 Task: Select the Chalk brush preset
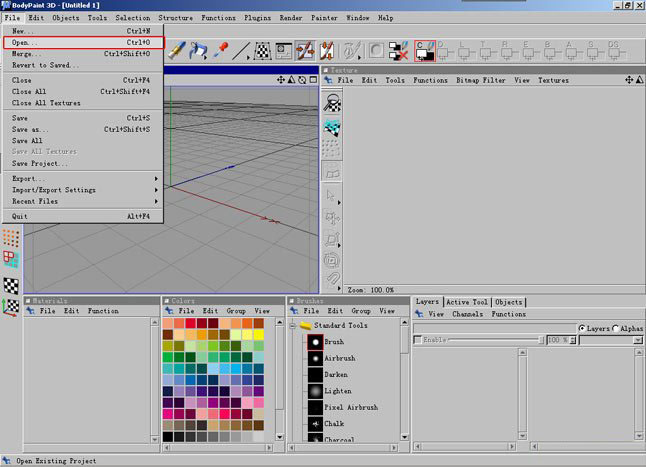(326, 423)
